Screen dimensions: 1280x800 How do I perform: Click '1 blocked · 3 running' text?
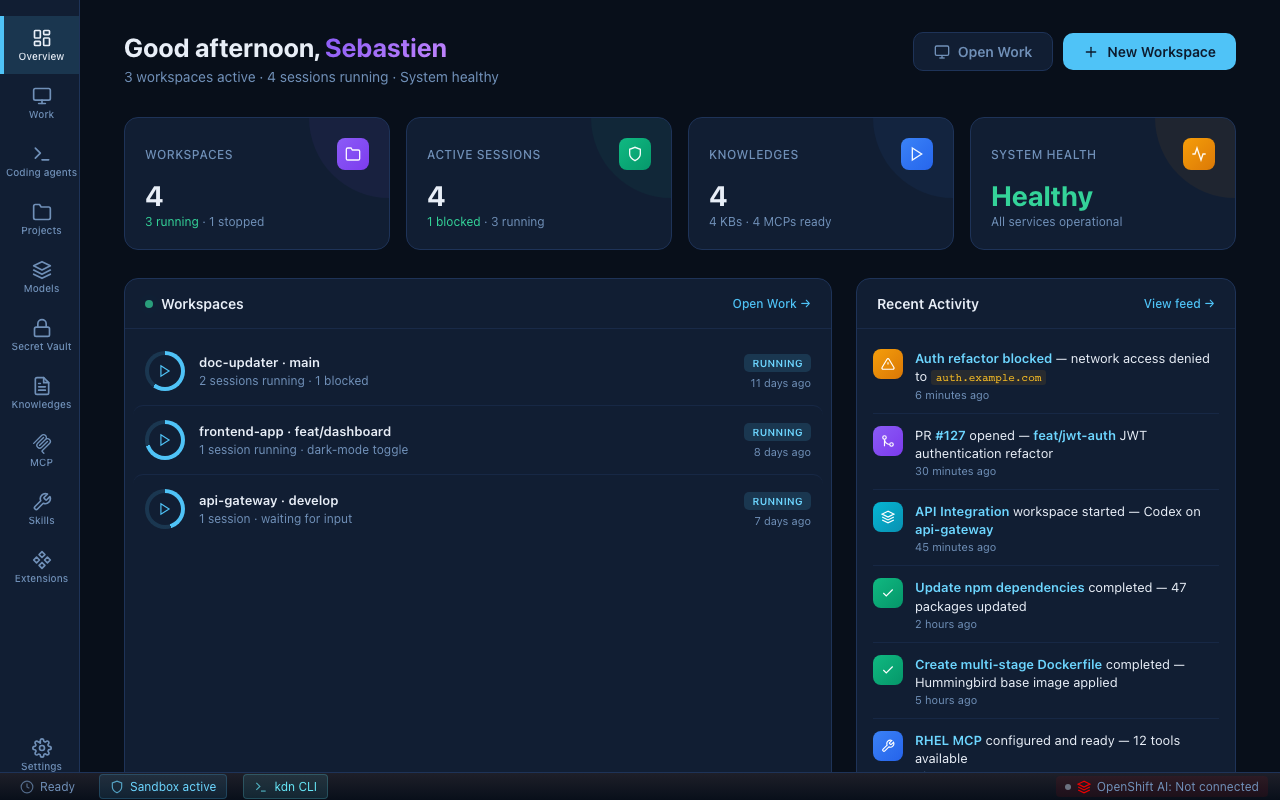click(486, 222)
